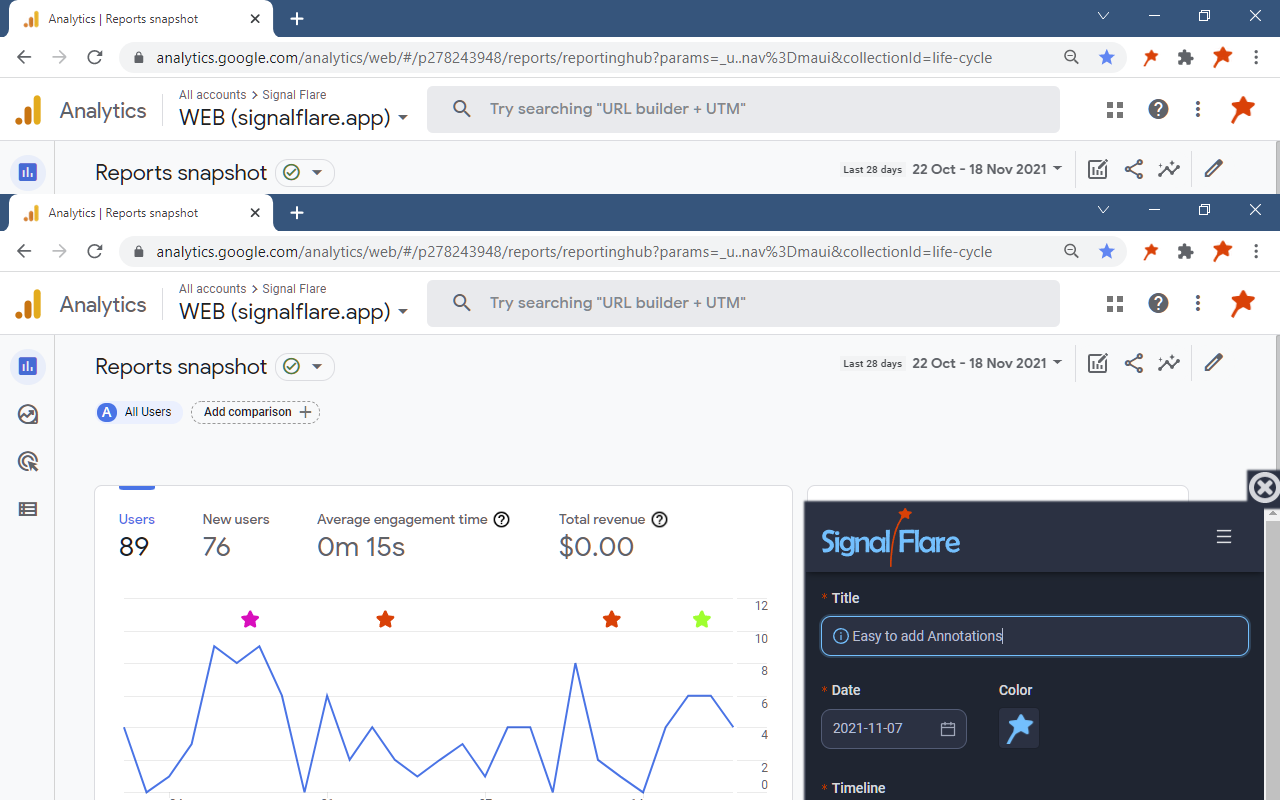Open the Advertising icon in left navigation

[x=28, y=462]
